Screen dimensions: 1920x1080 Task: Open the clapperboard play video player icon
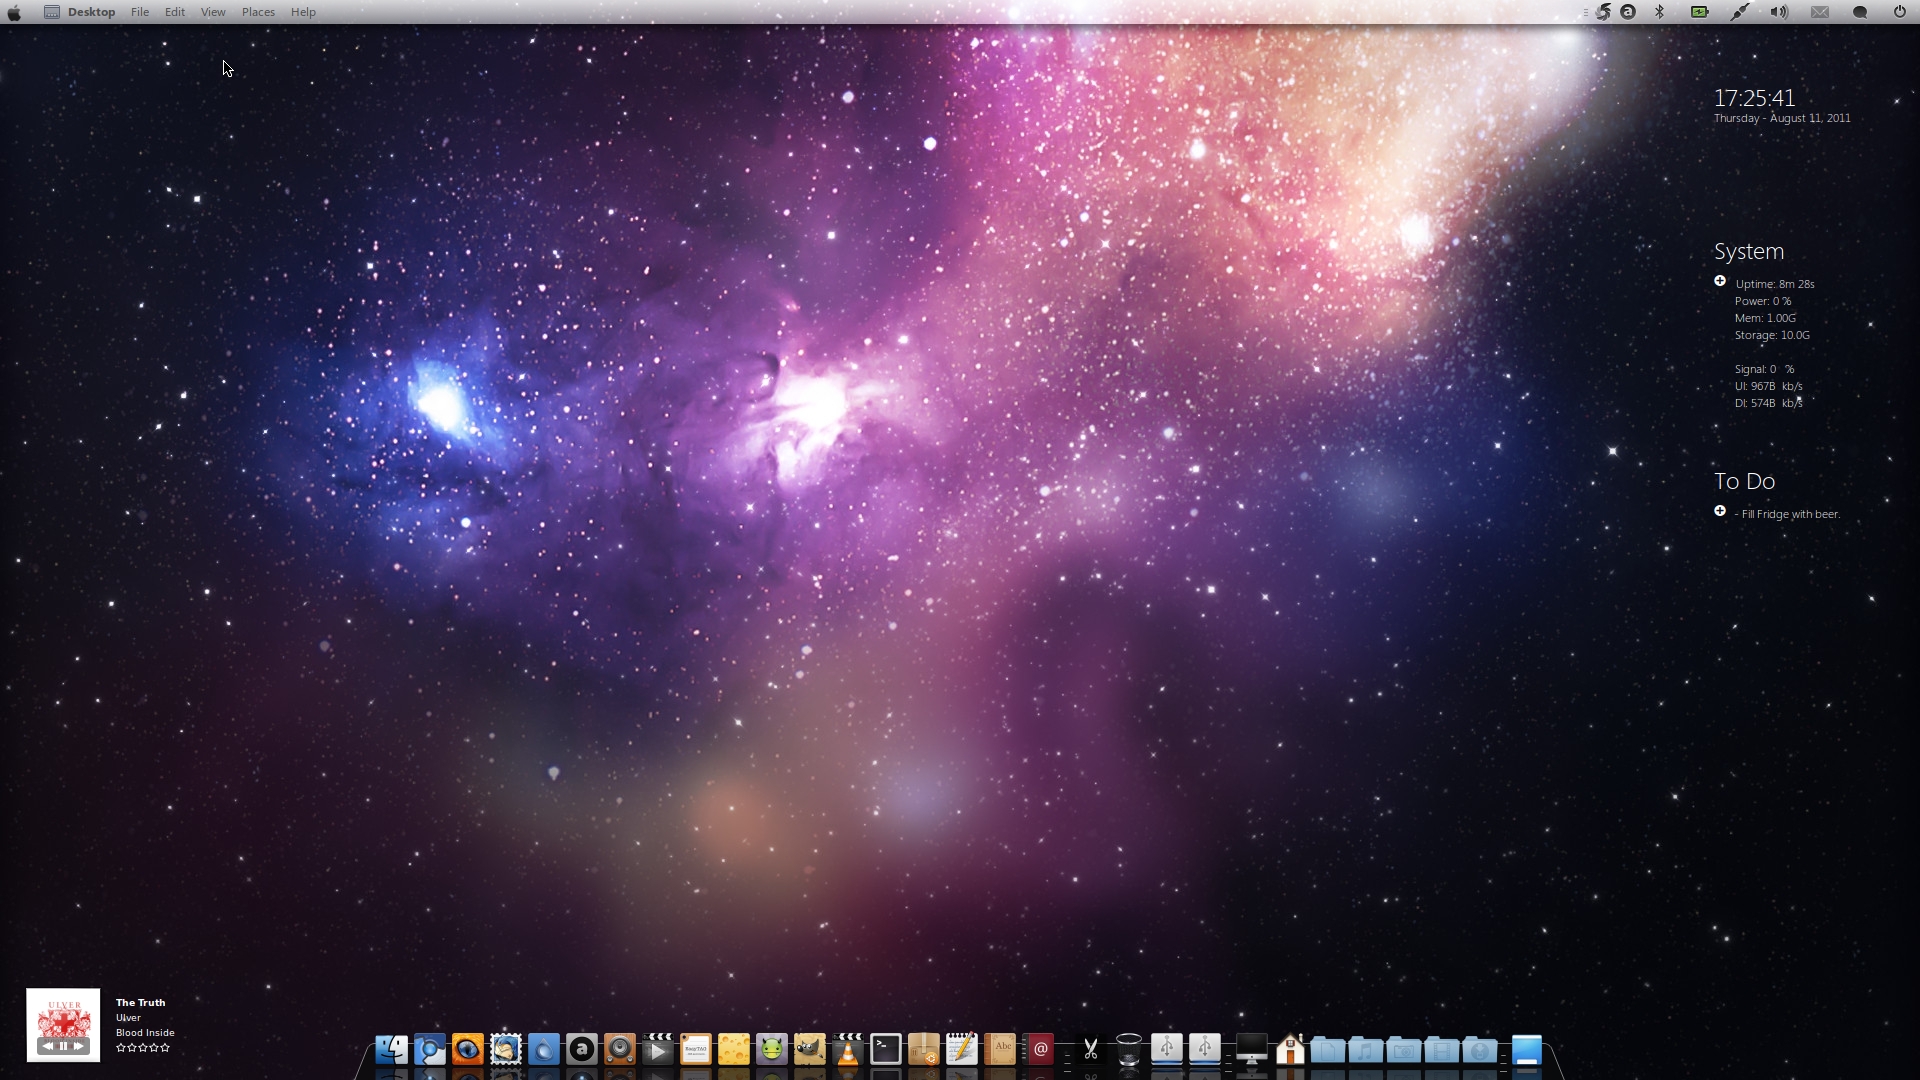pos(657,1049)
